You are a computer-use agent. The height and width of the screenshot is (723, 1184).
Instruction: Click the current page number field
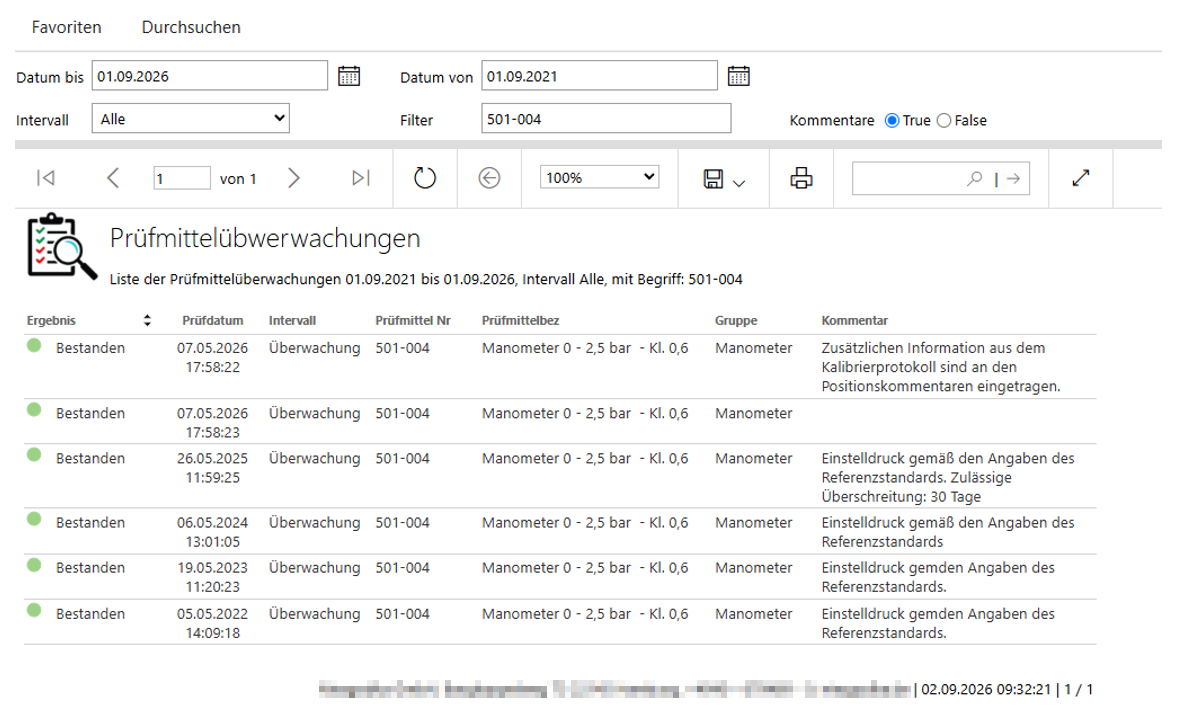click(x=182, y=178)
